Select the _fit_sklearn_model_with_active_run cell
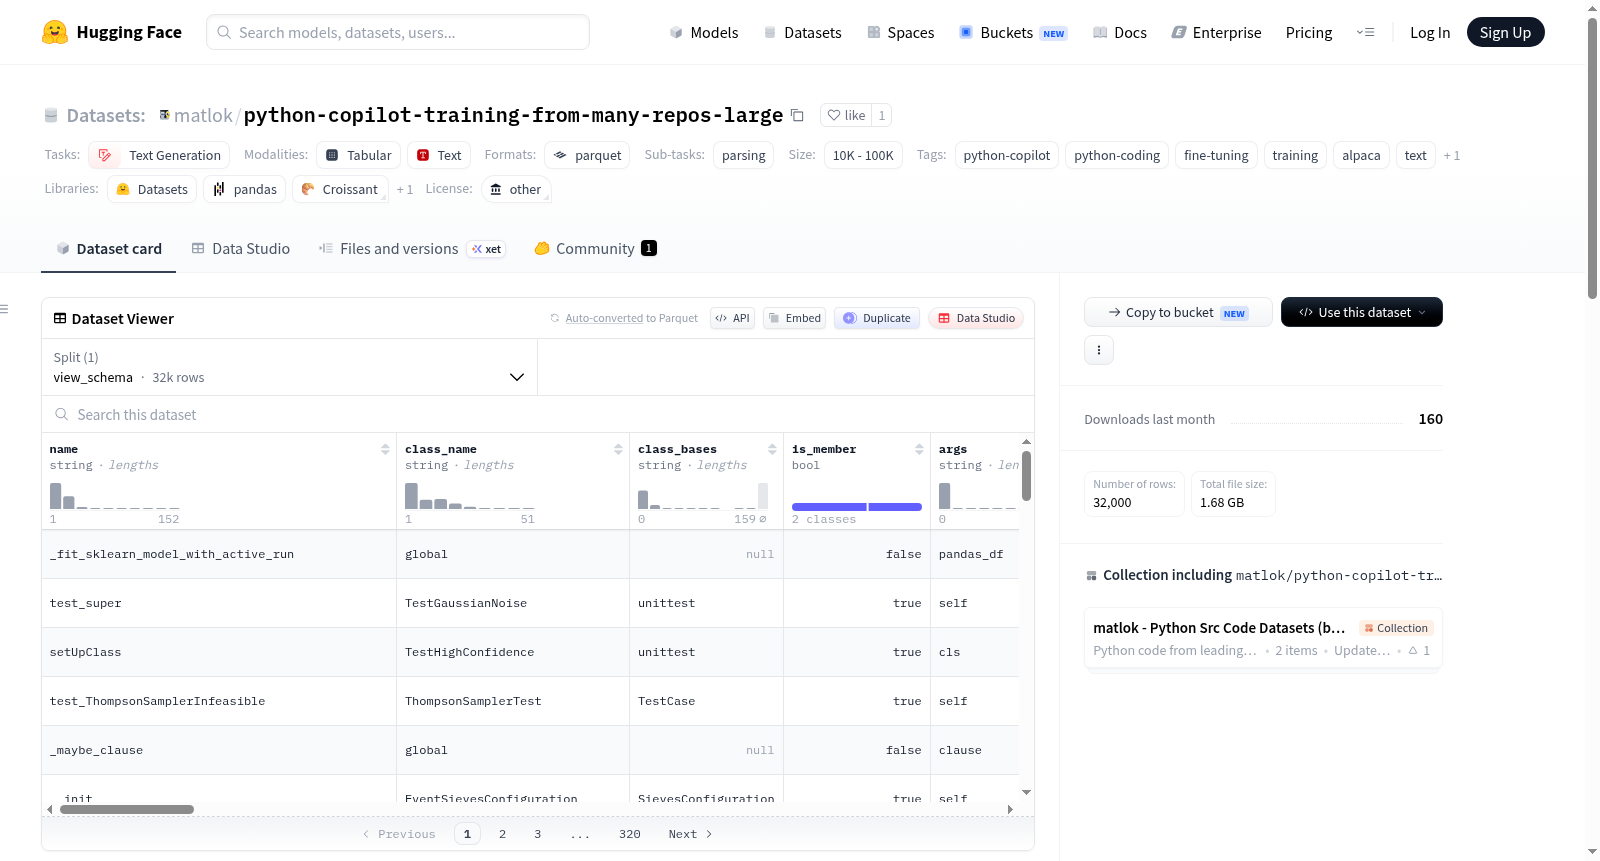The image size is (1600, 861). click(219, 554)
